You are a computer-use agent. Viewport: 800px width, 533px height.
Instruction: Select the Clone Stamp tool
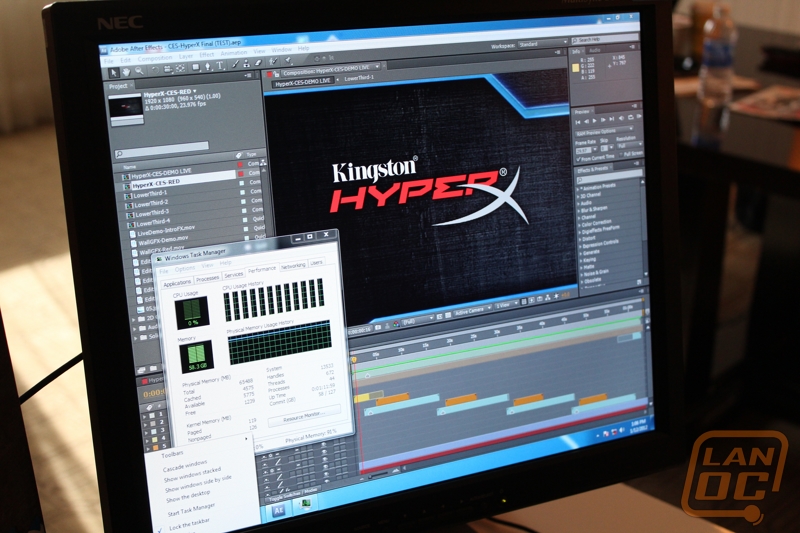click(x=246, y=63)
